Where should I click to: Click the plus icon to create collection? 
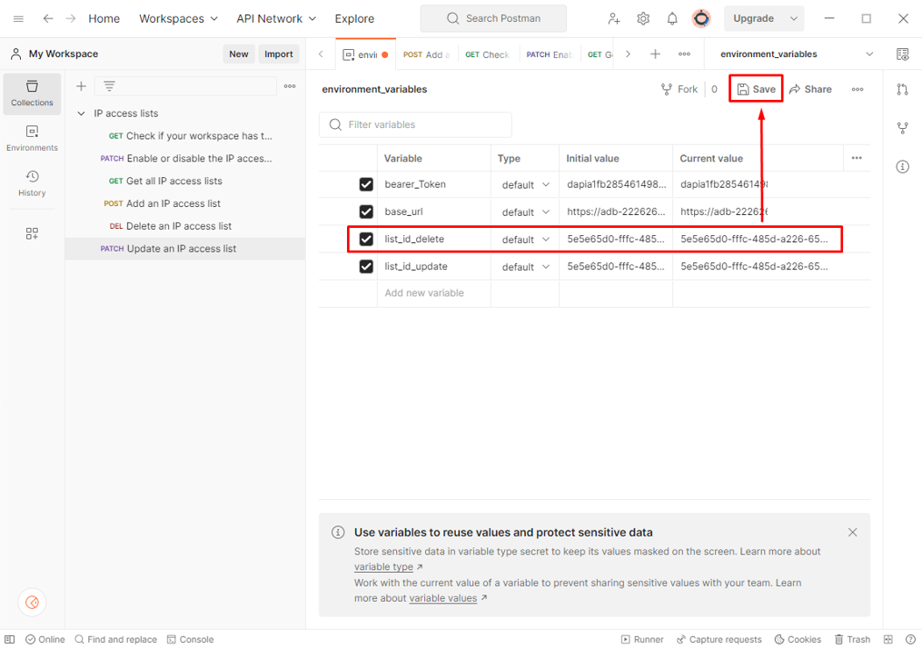coord(82,87)
